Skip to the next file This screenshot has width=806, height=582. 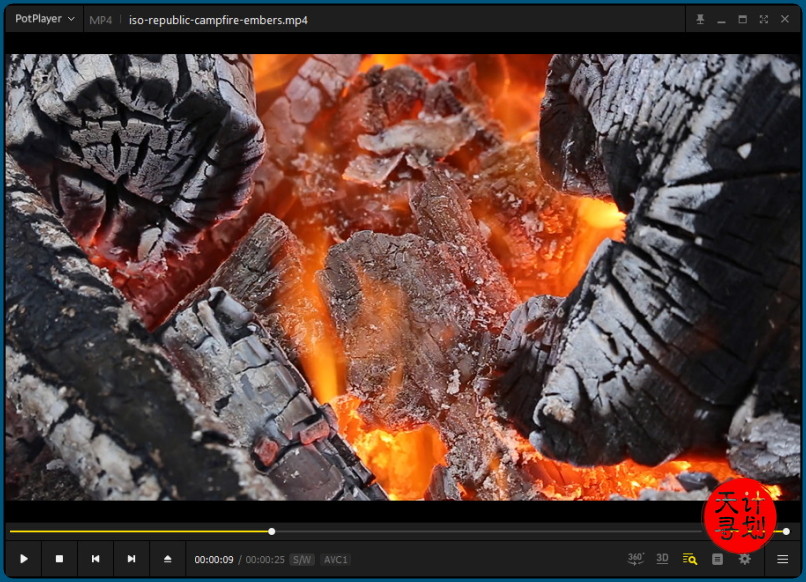click(x=131, y=559)
